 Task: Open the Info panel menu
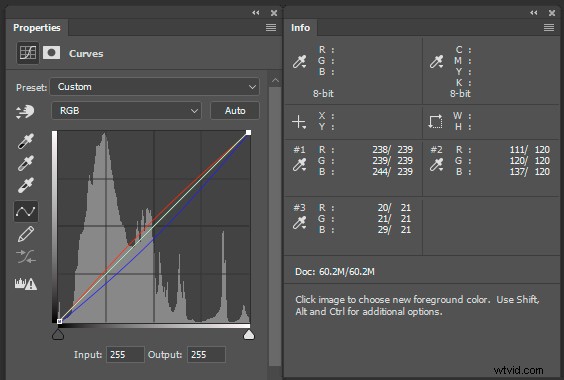549,27
